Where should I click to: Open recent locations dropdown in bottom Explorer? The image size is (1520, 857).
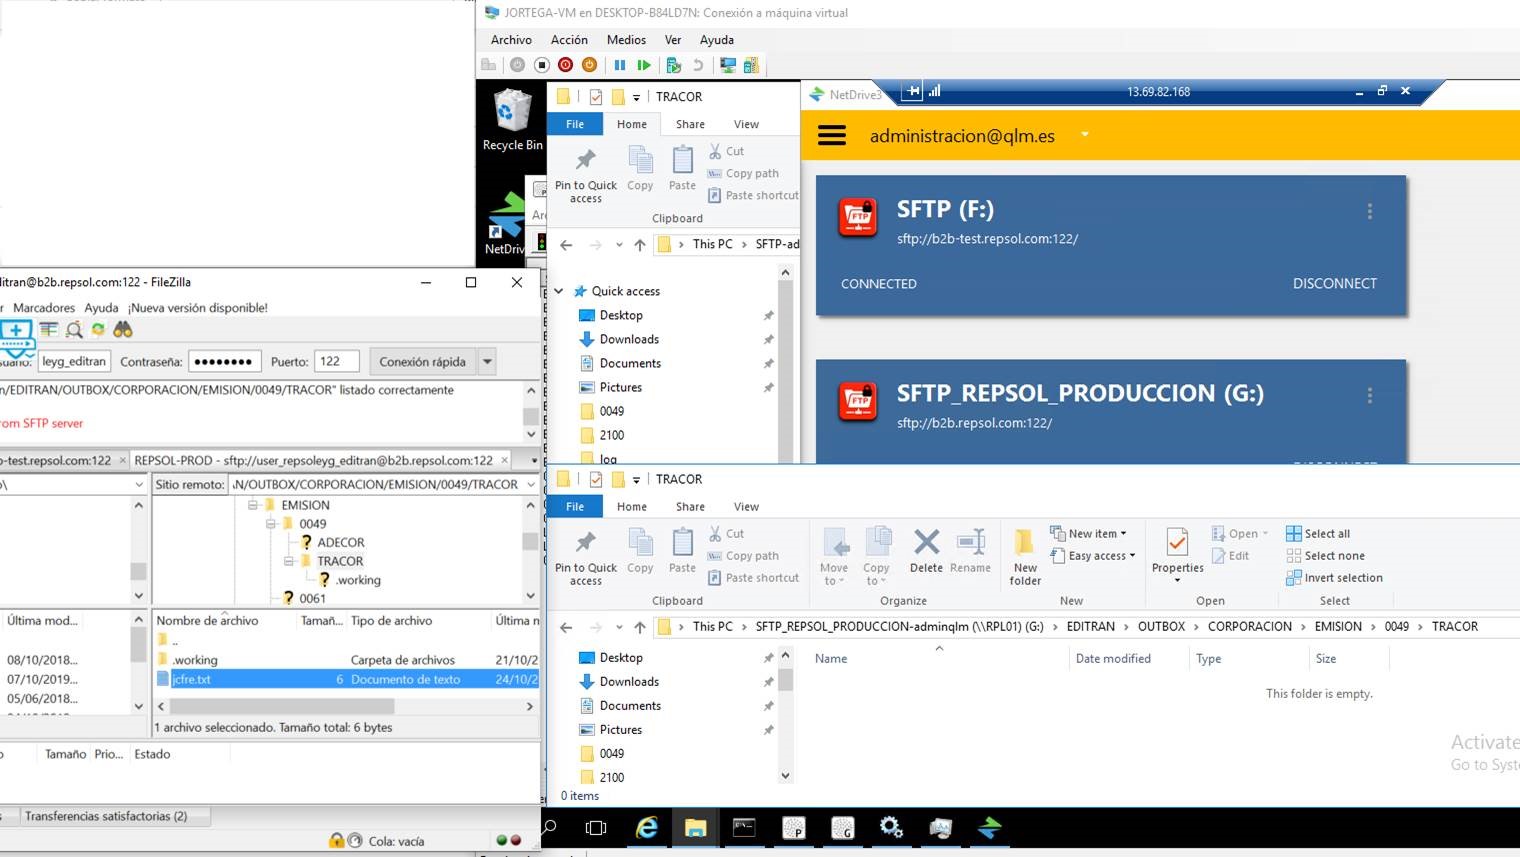(x=619, y=627)
